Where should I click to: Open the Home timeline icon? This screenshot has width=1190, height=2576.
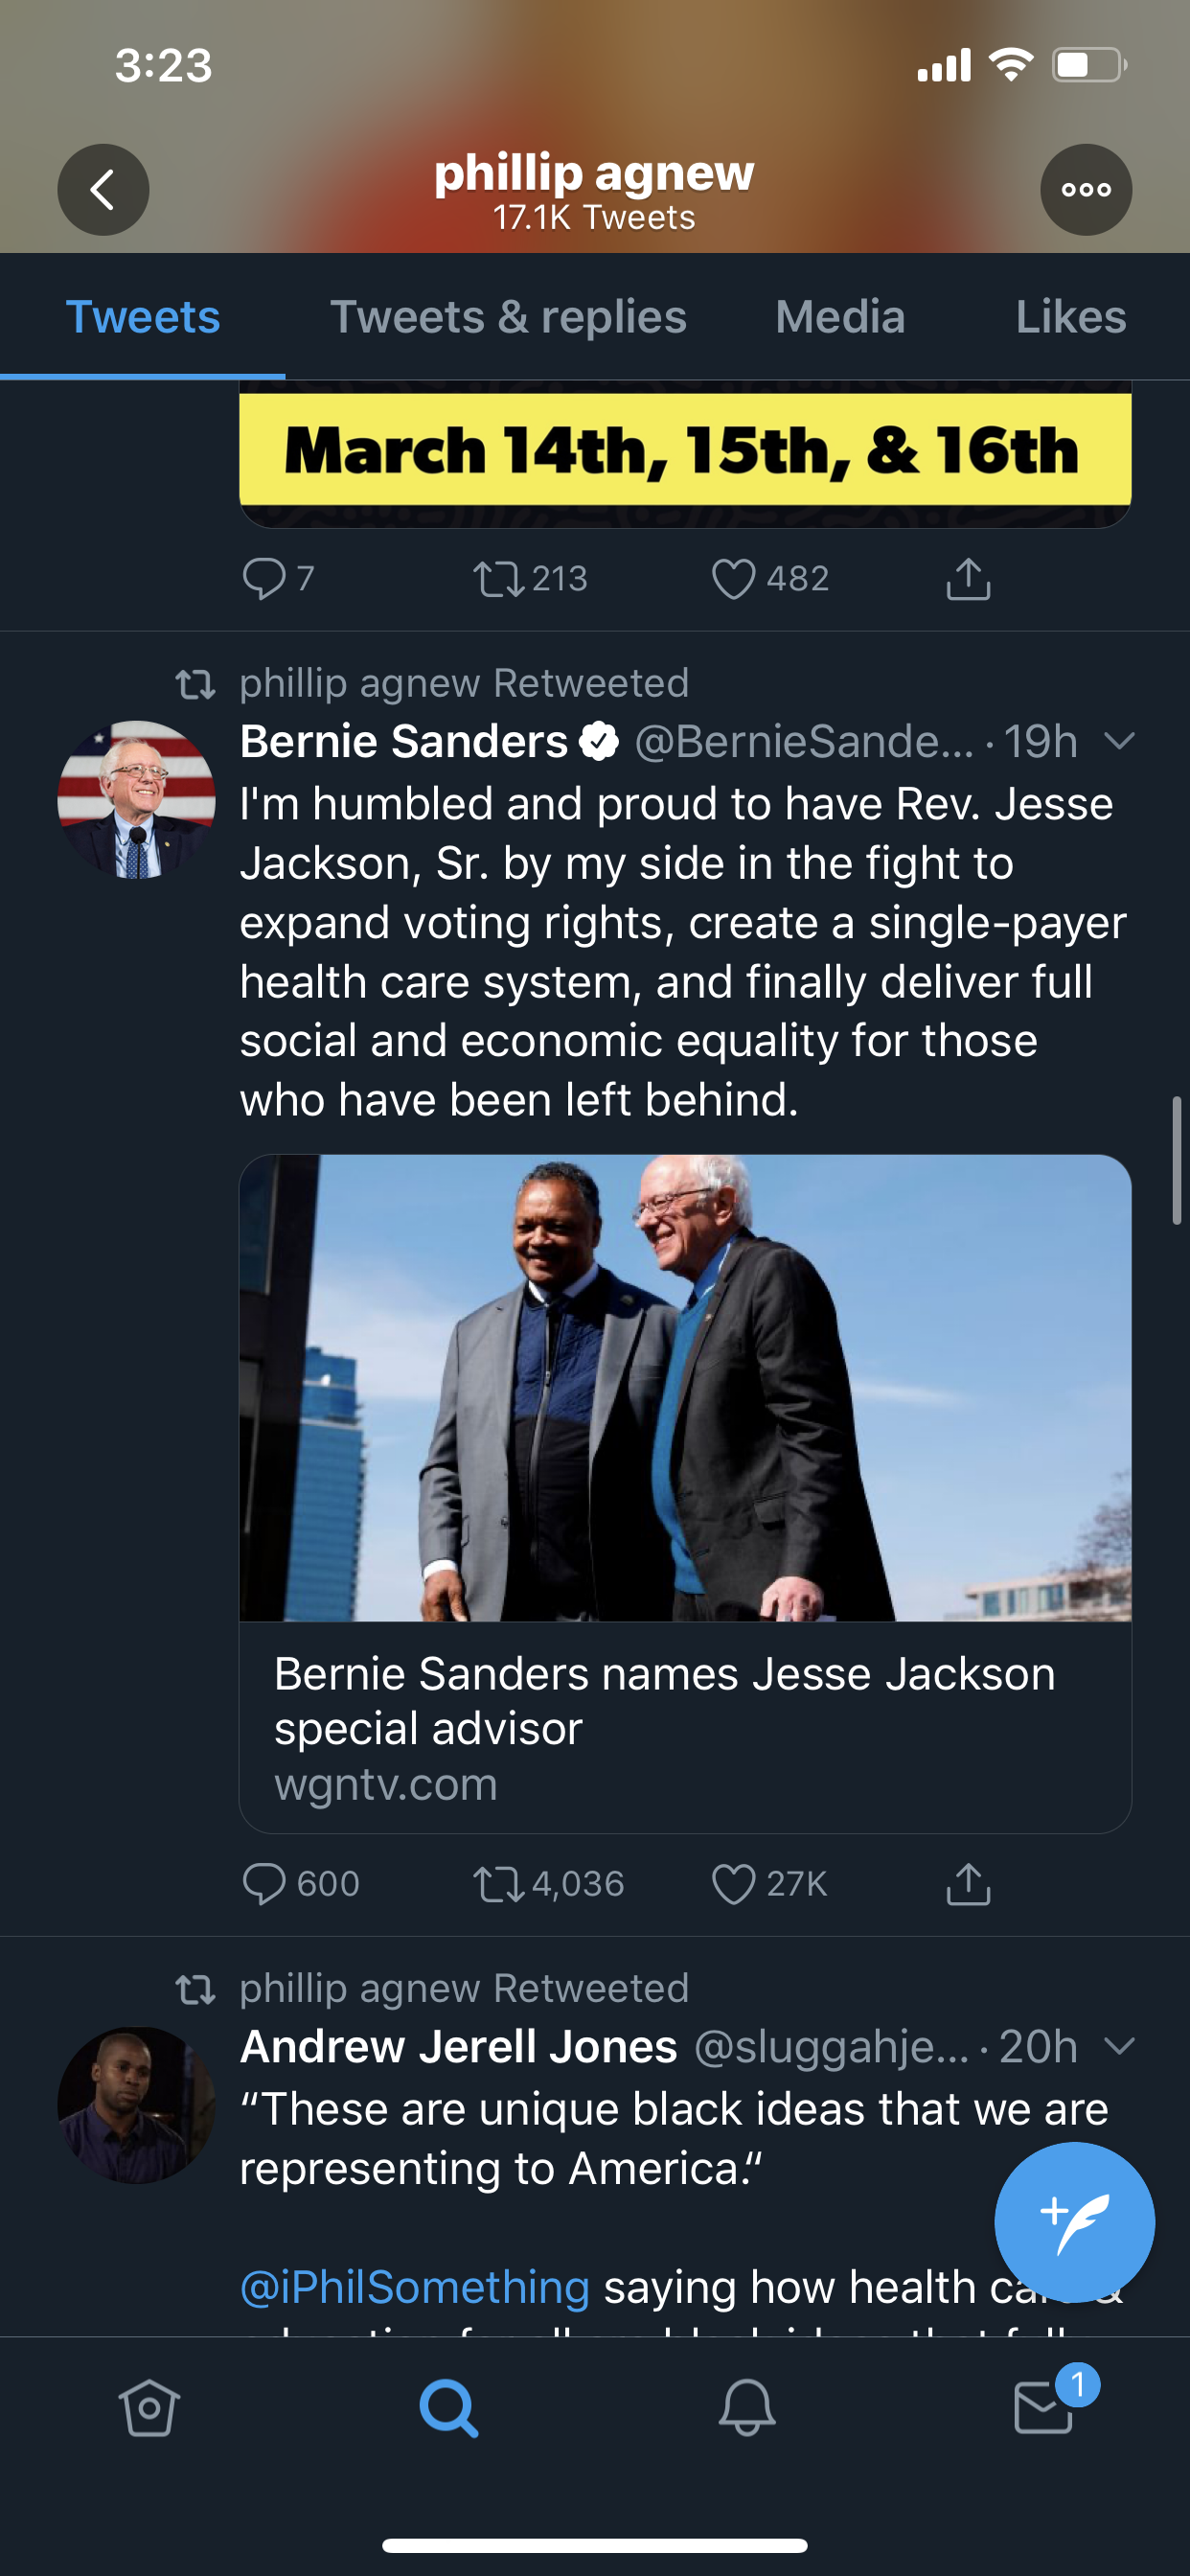pyautogui.click(x=149, y=2407)
